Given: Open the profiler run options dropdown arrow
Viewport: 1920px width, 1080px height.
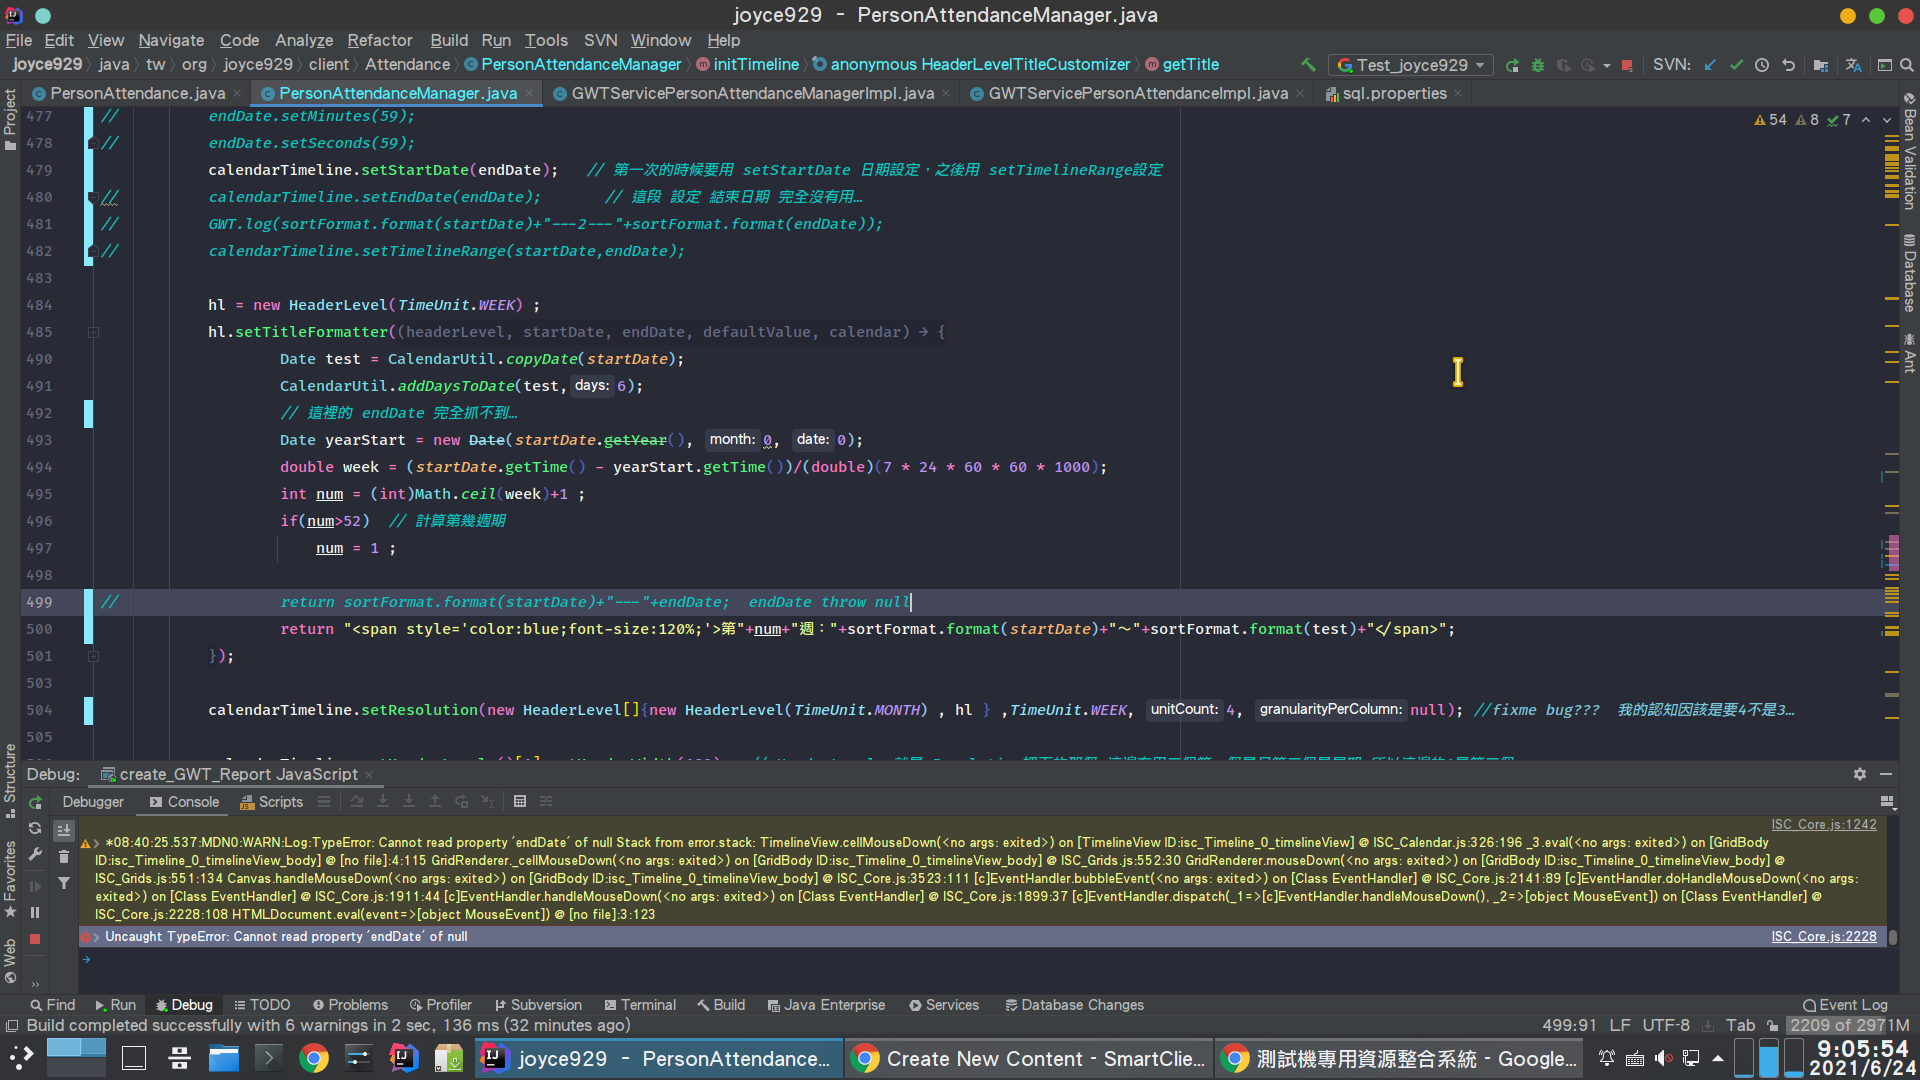Looking at the screenshot, I should coord(1606,65).
